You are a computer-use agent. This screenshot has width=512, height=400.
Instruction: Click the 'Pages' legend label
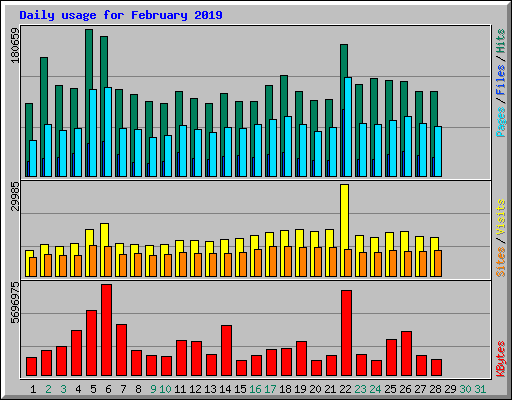501,122
